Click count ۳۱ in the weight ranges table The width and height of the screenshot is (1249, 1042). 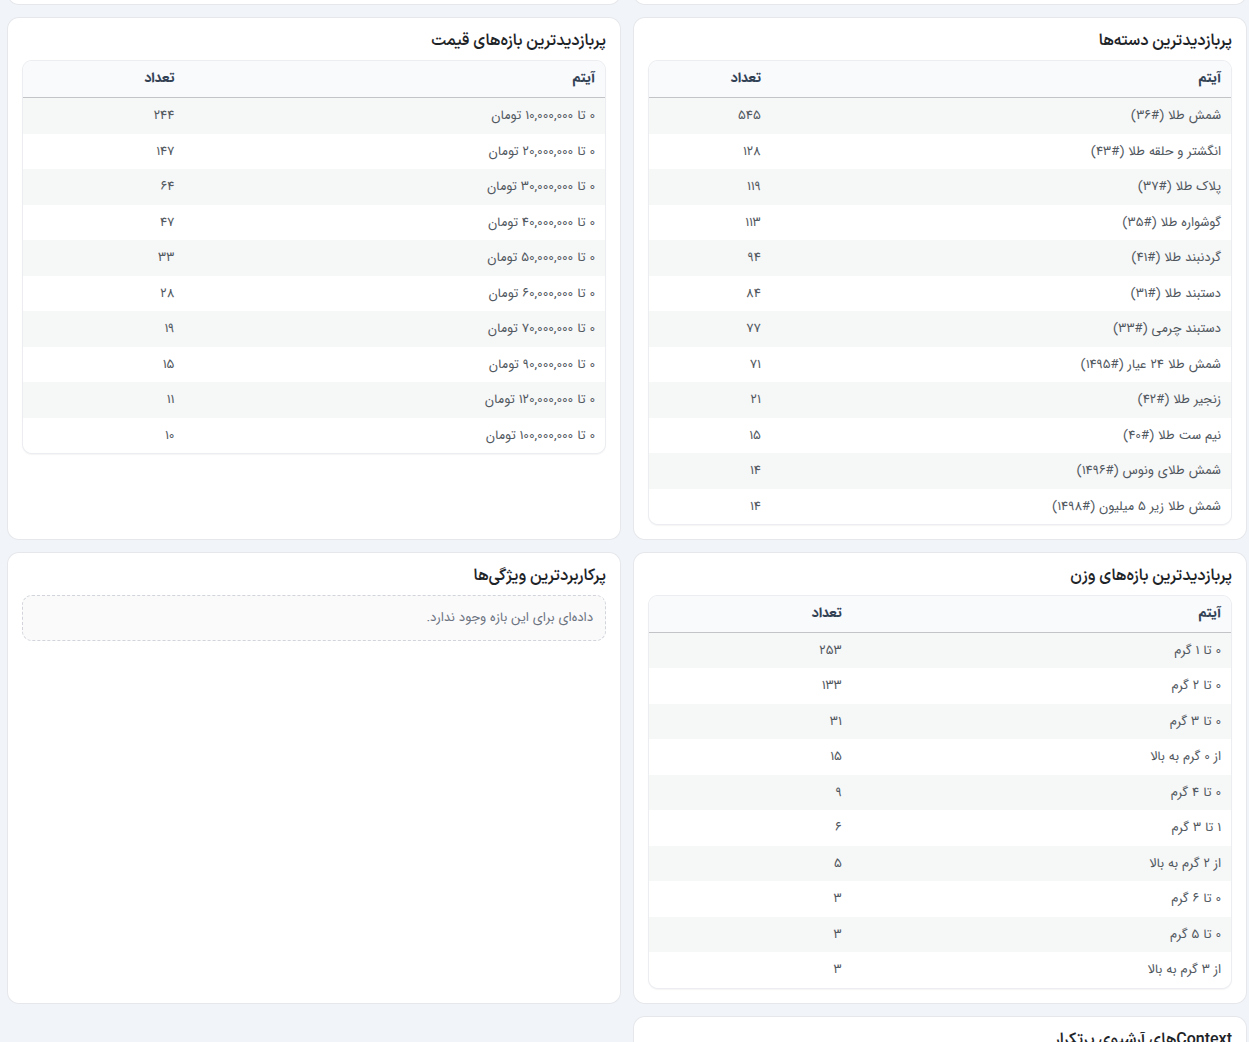(836, 721)
